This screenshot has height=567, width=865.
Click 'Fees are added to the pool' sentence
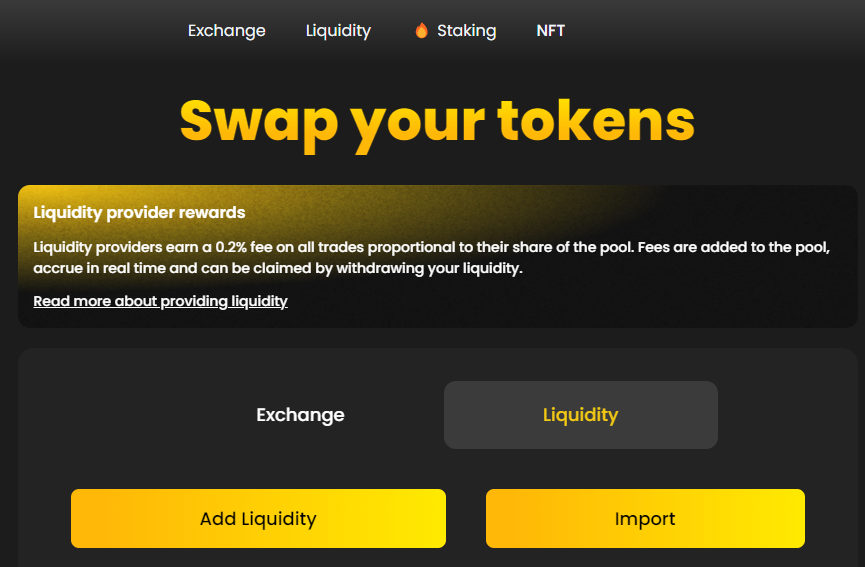(x=734, y=247)
